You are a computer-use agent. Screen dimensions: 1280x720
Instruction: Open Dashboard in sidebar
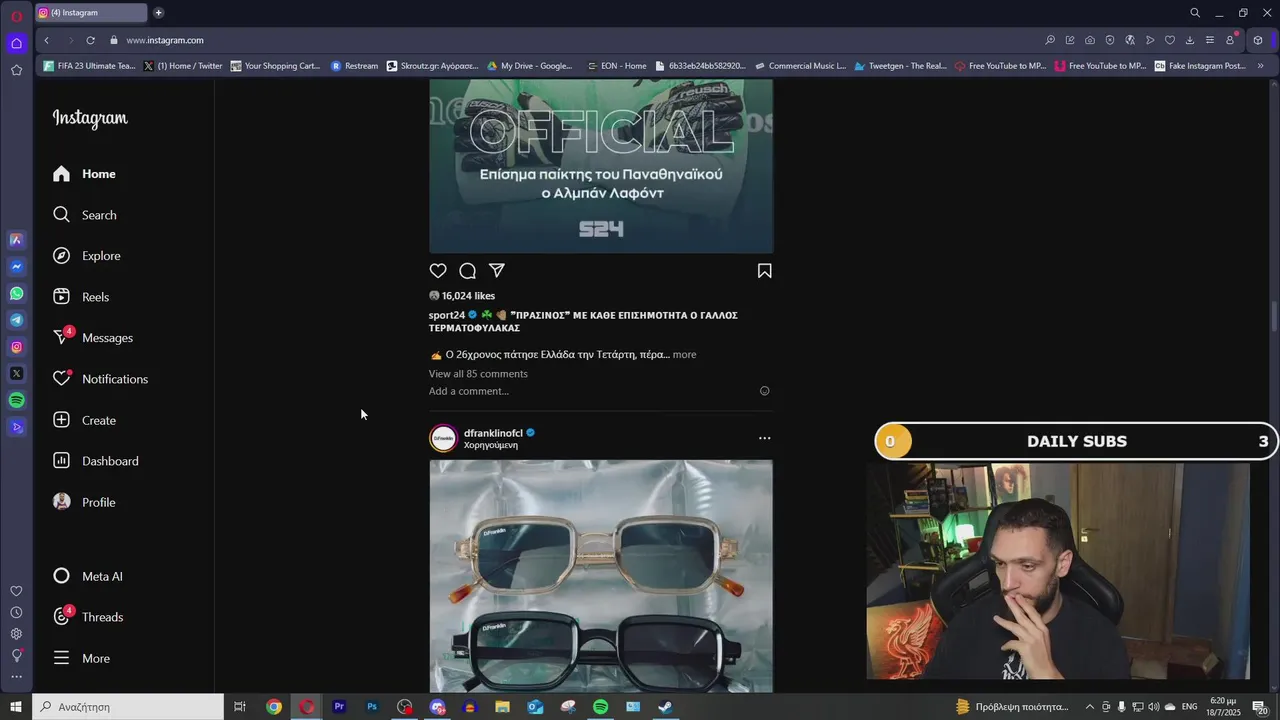click(96, 461)
